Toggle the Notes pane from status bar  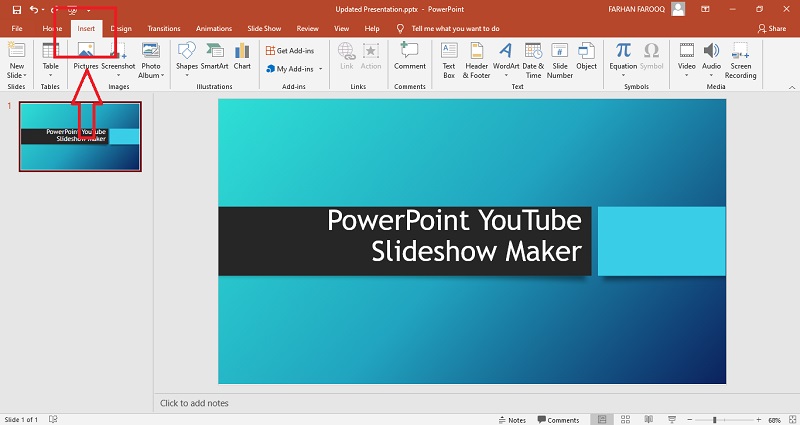tap(512, 420)
